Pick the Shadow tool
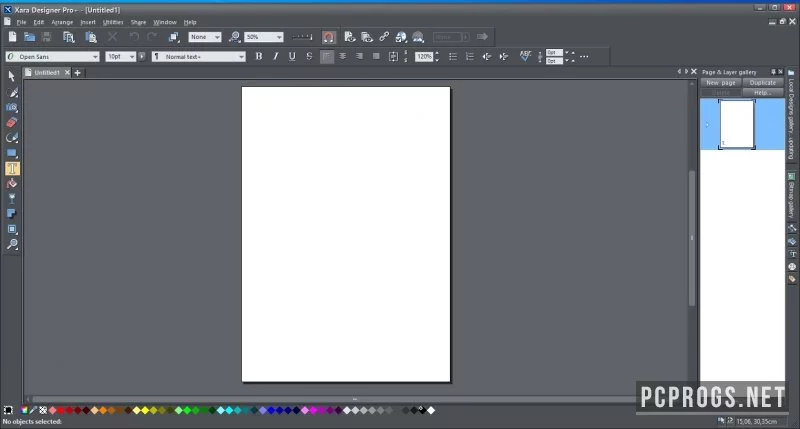This screenshot has width=800, height=429. click(12, 214)
